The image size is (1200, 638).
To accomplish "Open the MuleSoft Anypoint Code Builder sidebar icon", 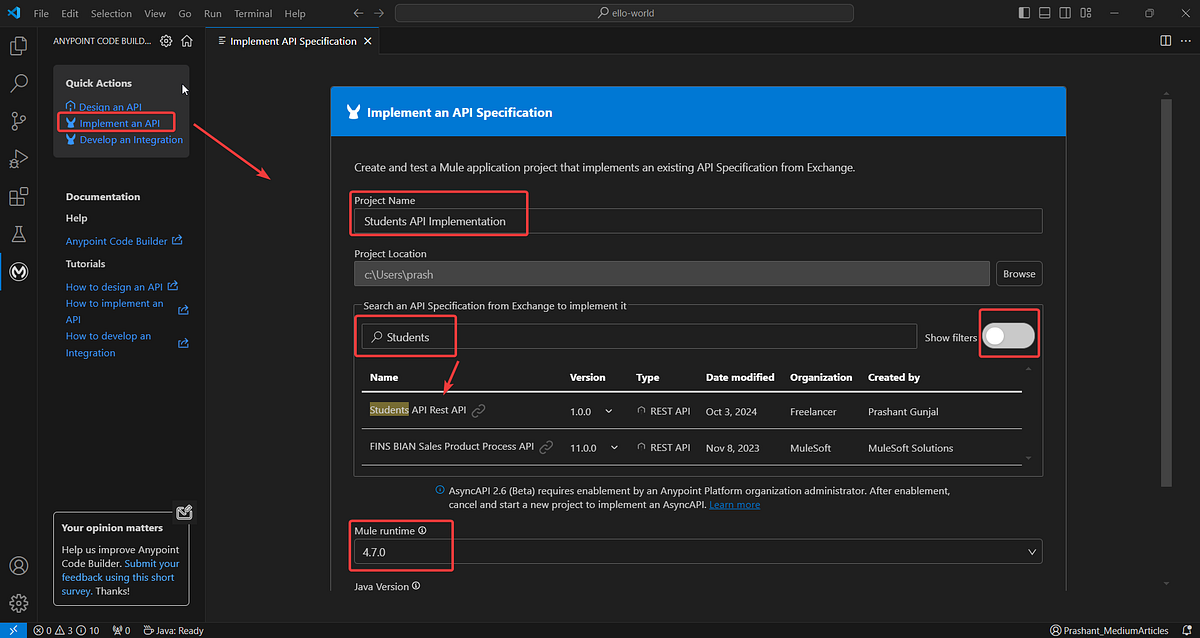I will [18, 271].
